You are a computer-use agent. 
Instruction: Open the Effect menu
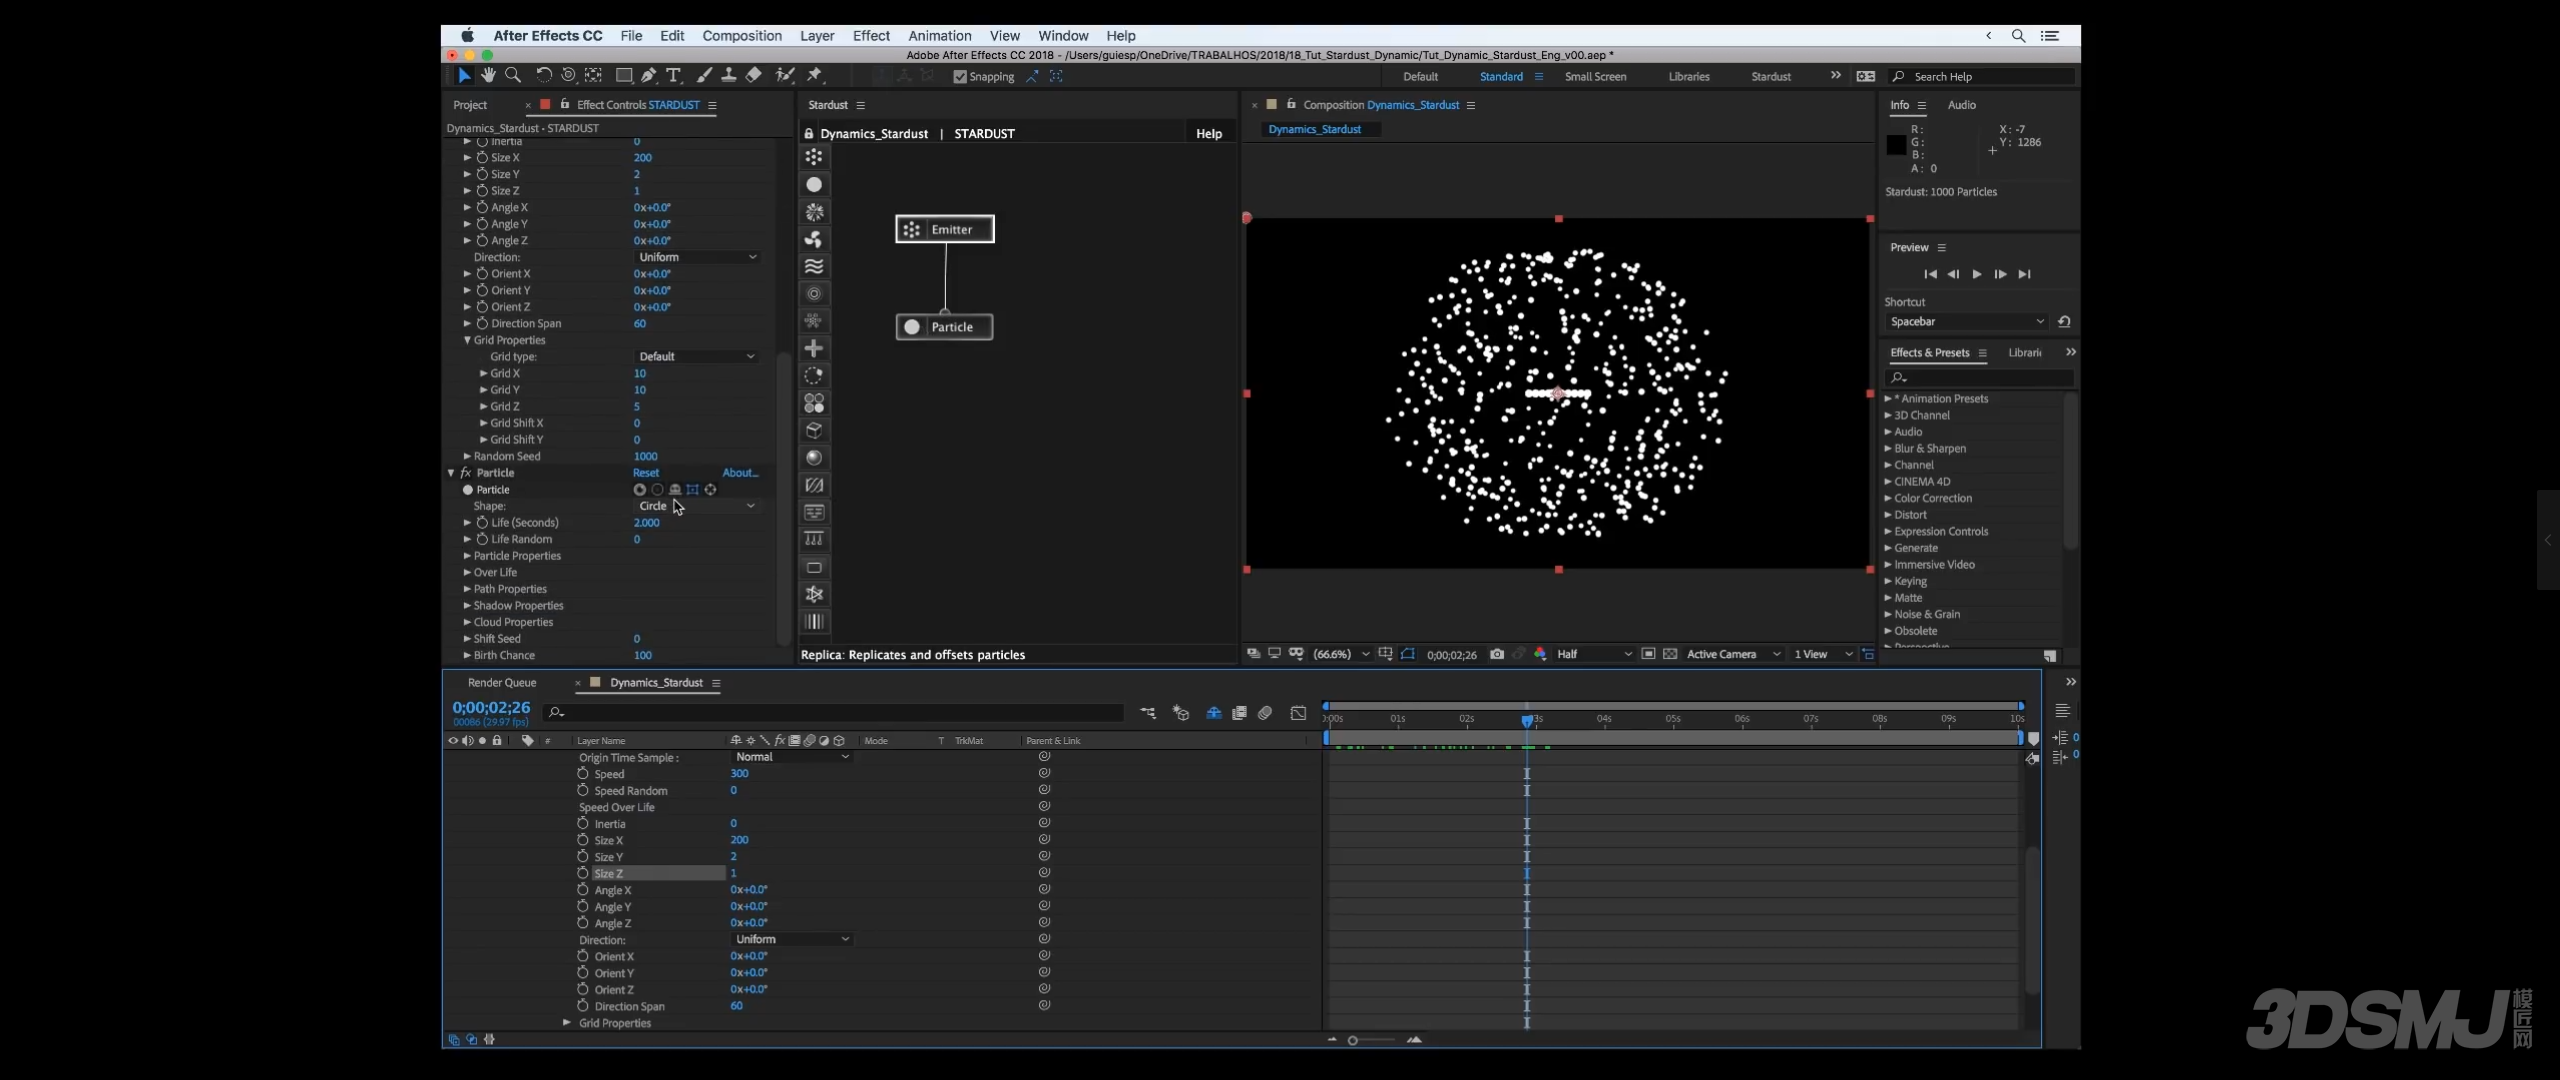tap(870, 35)
